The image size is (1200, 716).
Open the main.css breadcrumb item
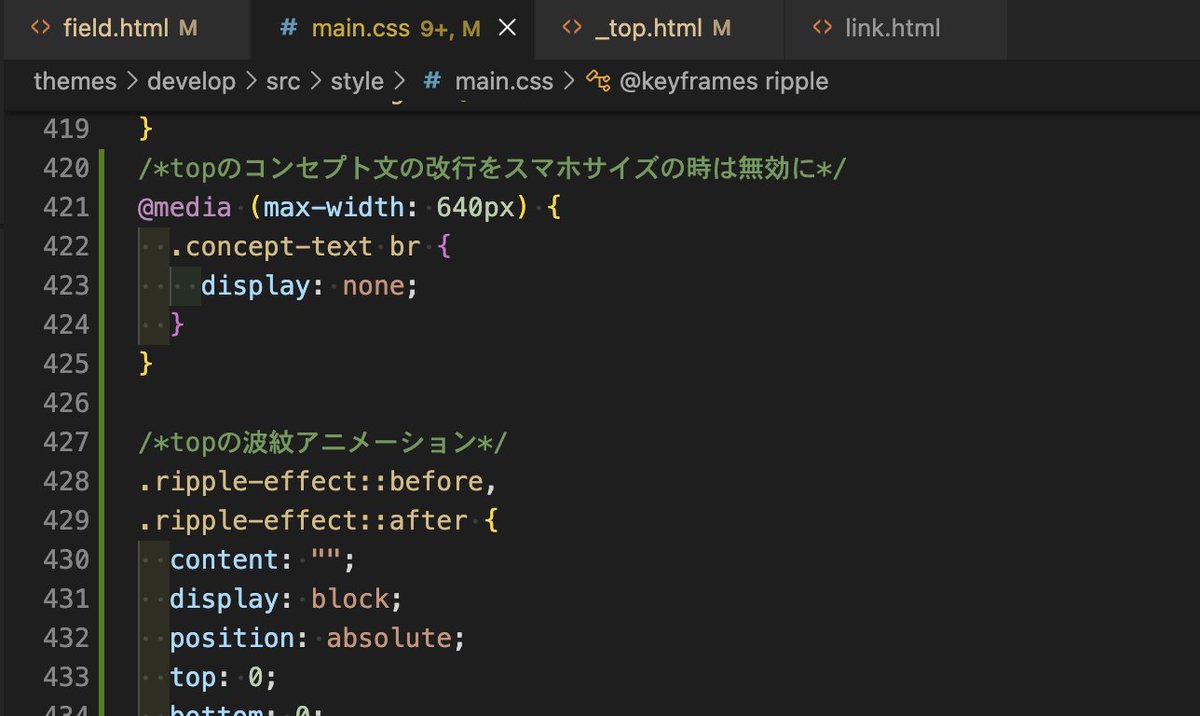[504, 81]
